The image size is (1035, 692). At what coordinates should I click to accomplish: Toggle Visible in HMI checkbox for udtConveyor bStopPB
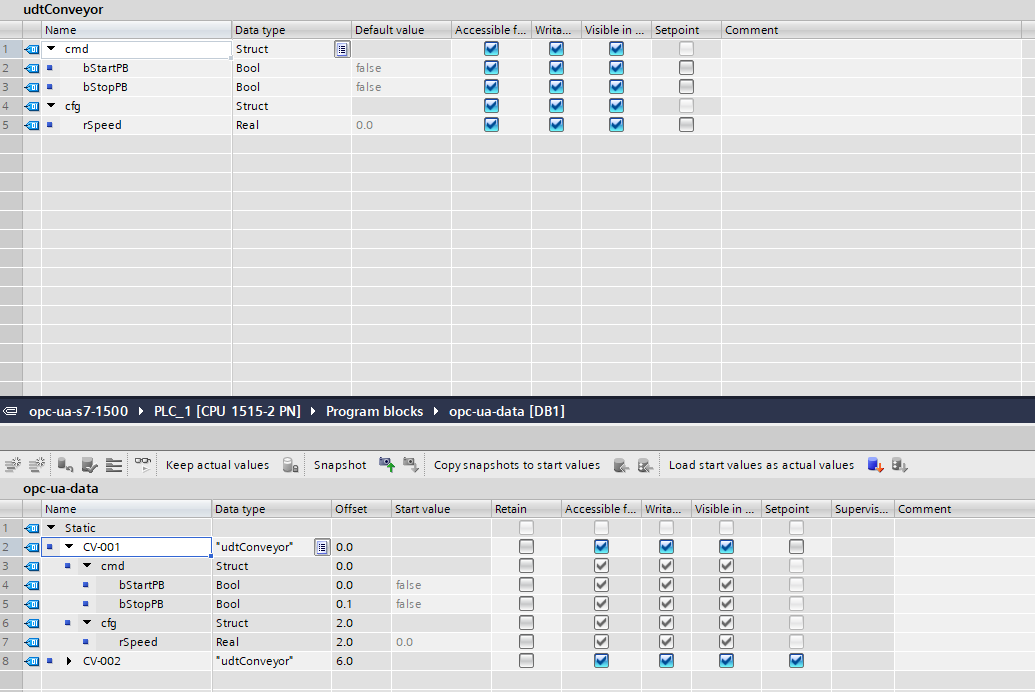[x=616, y=86]
